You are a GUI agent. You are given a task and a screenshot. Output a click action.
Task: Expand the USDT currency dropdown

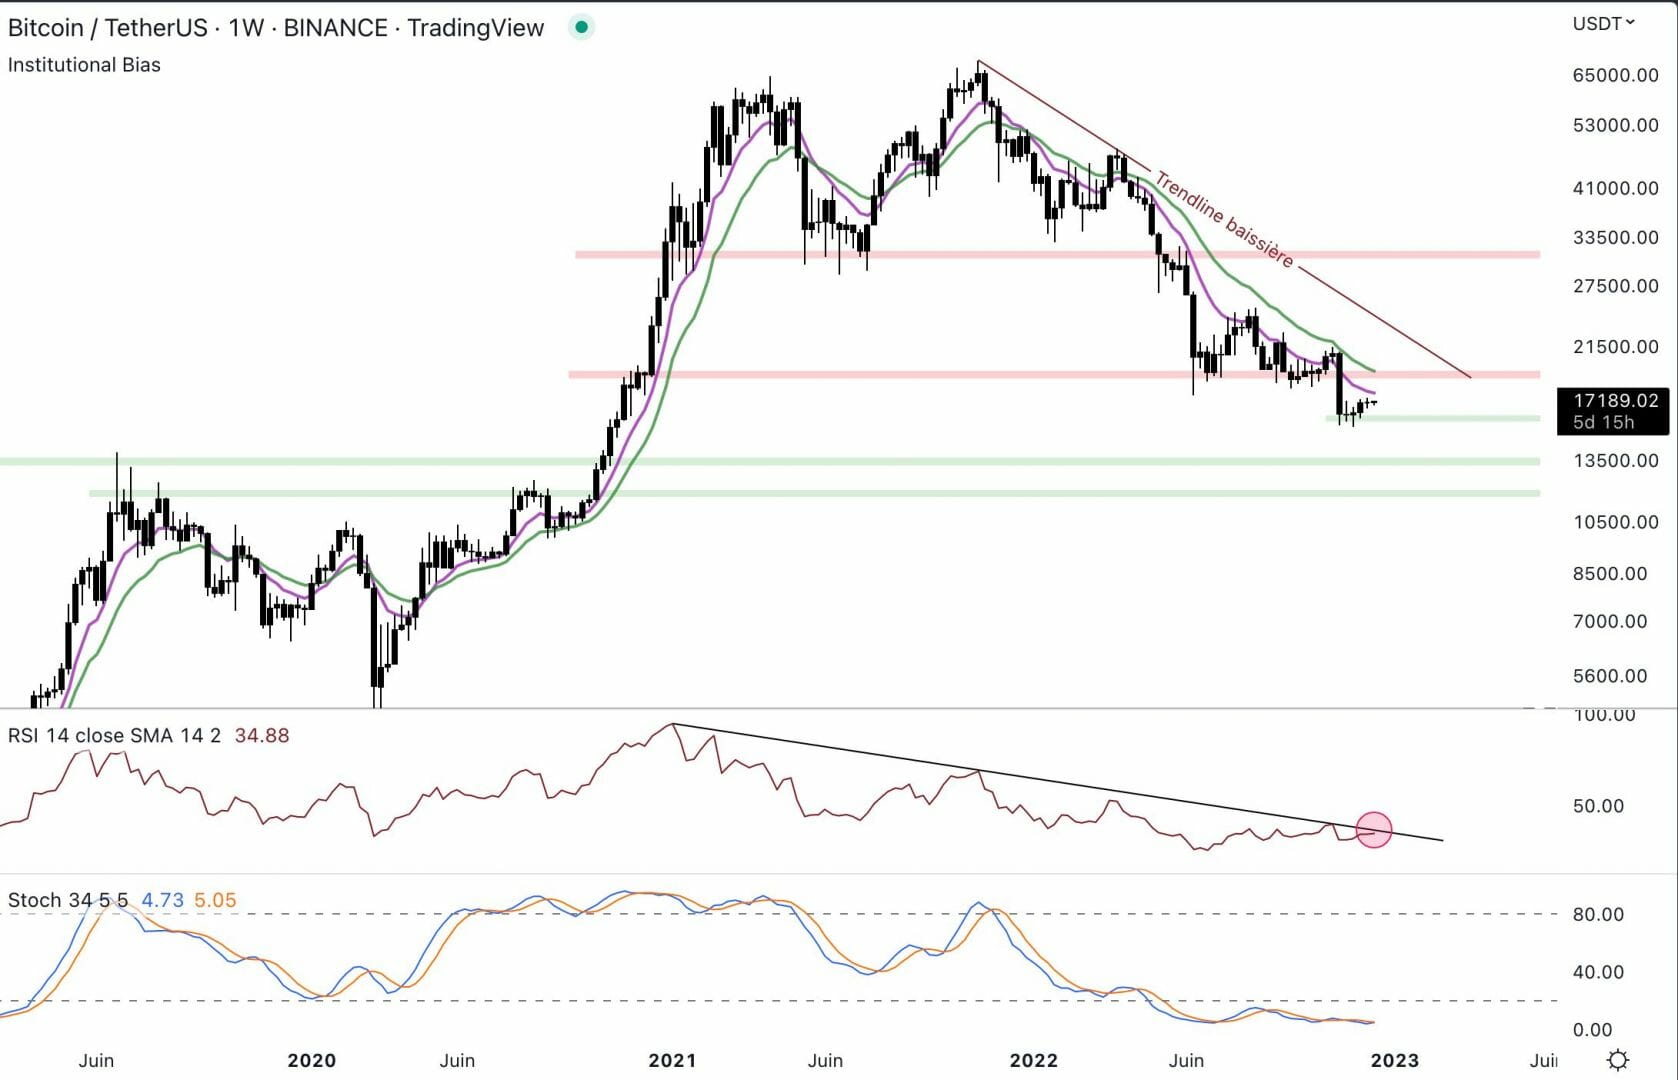point(1603,23)
